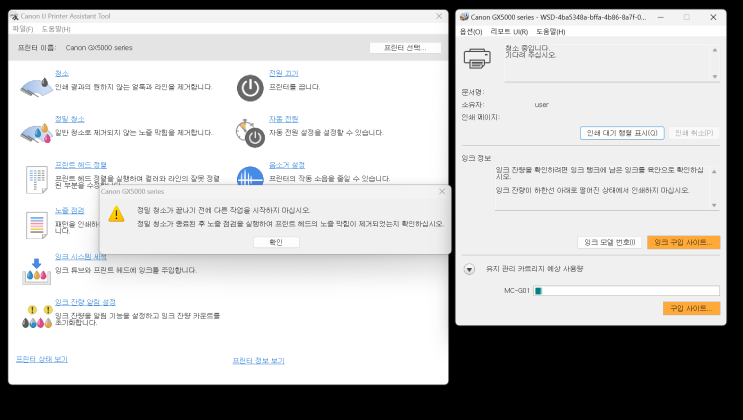The image size is (743, 420).
Task: Close the Printer Assistant Tool window
Action: (x=439, y=16)
